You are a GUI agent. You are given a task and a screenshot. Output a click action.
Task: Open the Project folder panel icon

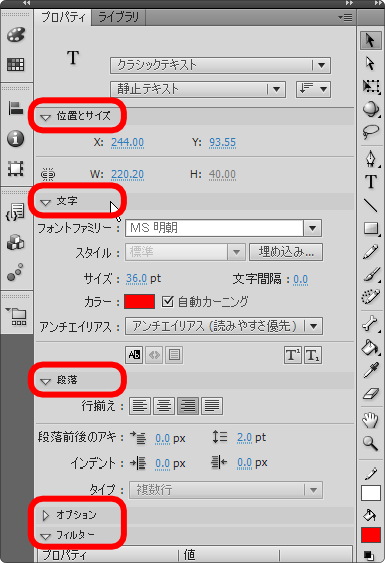tap(16, 316)
